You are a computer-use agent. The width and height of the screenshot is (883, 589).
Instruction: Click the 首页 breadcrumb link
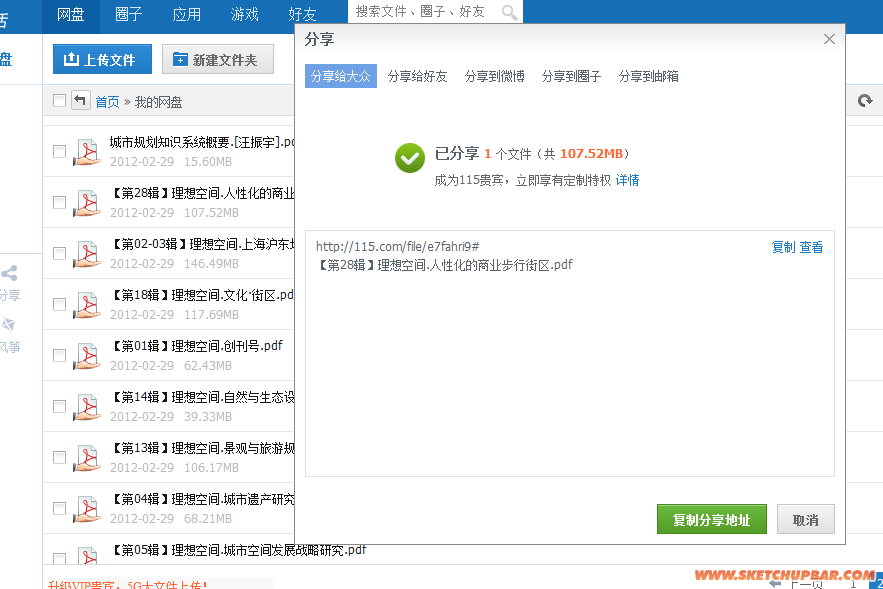[x=107, y=102]
